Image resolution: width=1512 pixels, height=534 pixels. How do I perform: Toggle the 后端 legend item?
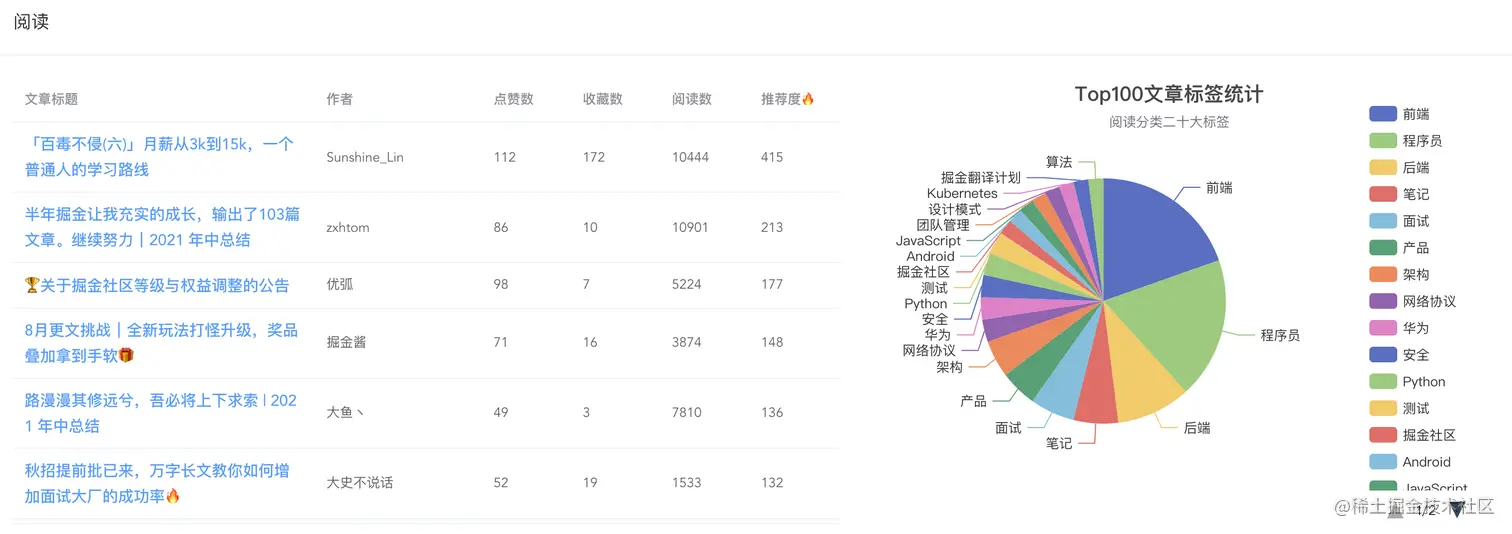1399,168
